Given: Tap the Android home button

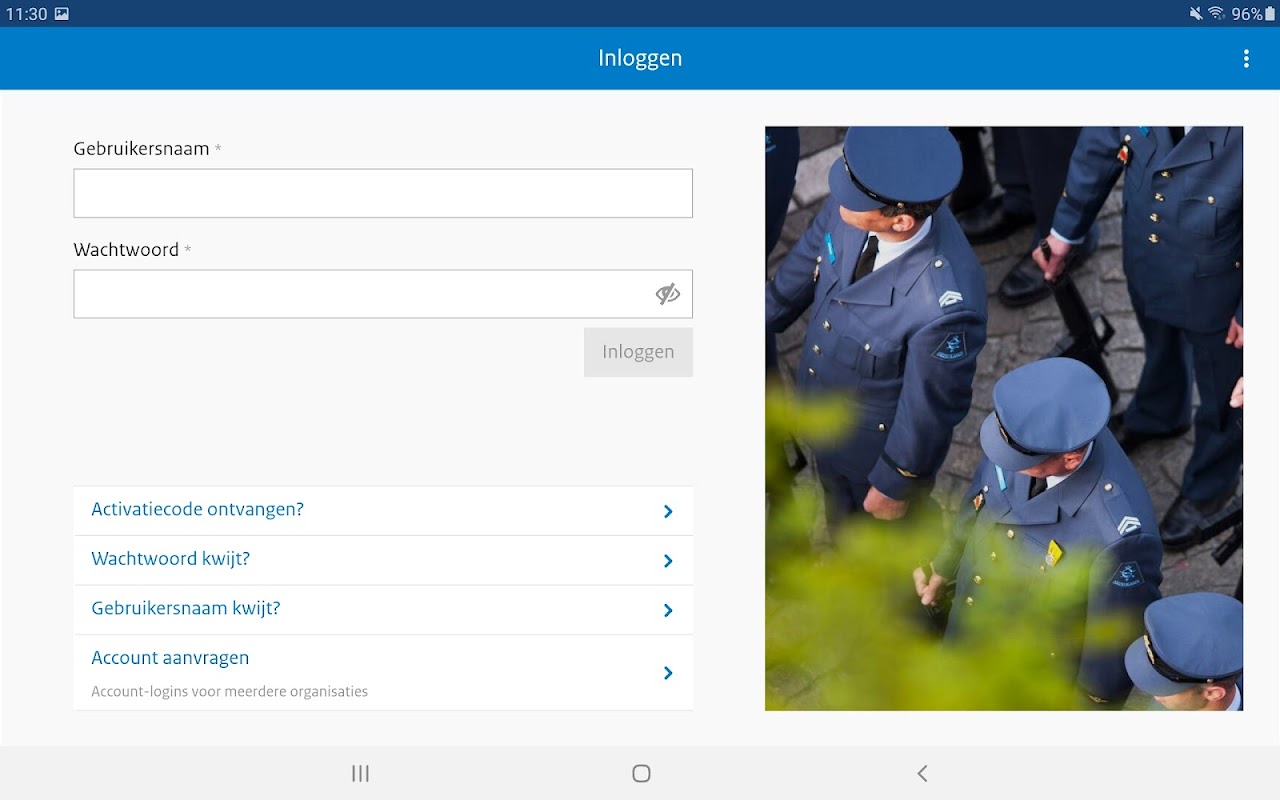Looking at the screenshot, I should pos(641,773).
